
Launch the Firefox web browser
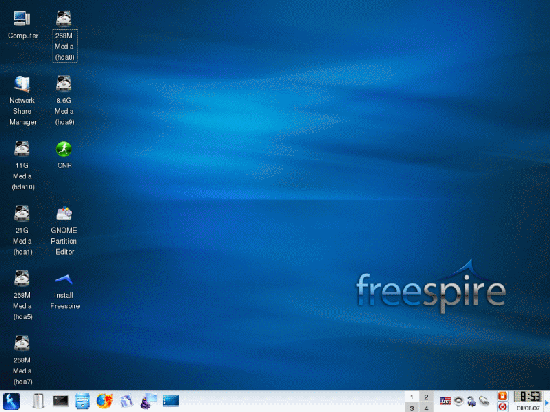105,401
